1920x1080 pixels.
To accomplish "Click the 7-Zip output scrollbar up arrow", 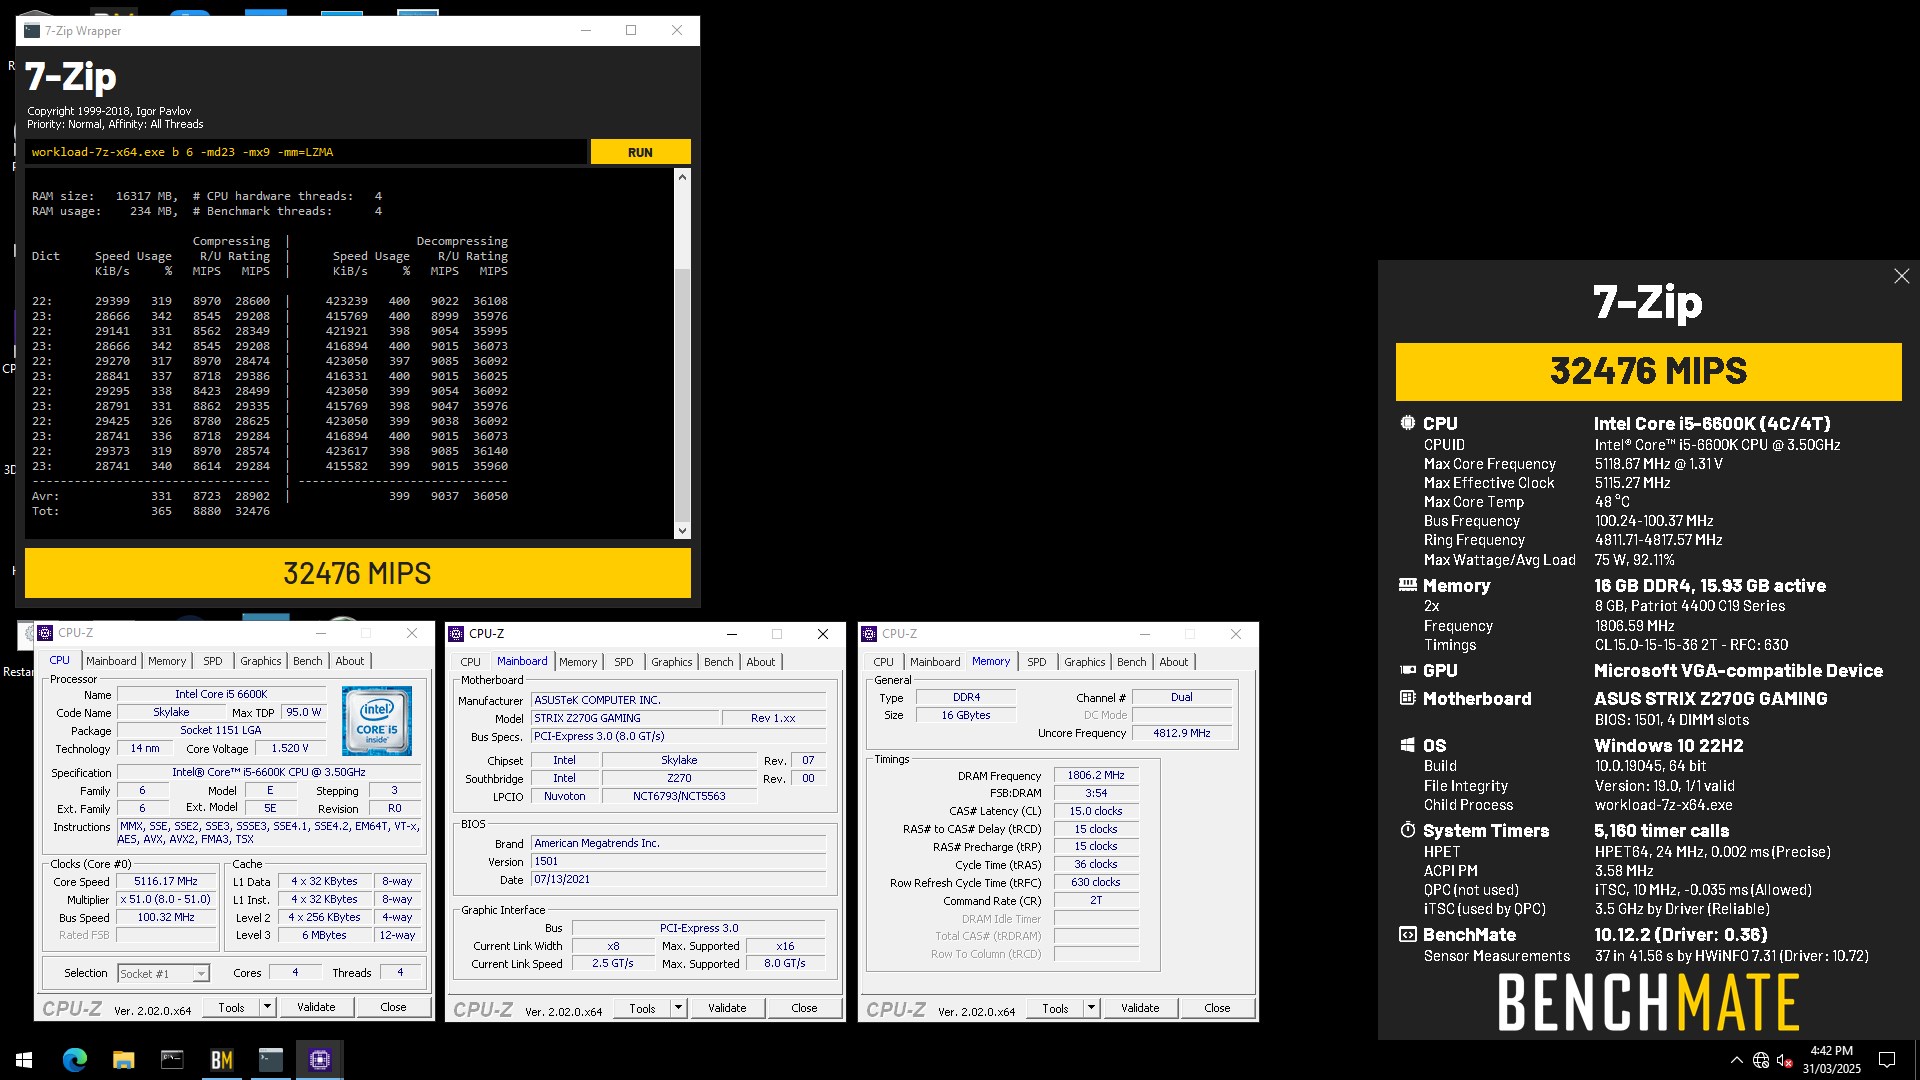I will (x=682, y=177).
